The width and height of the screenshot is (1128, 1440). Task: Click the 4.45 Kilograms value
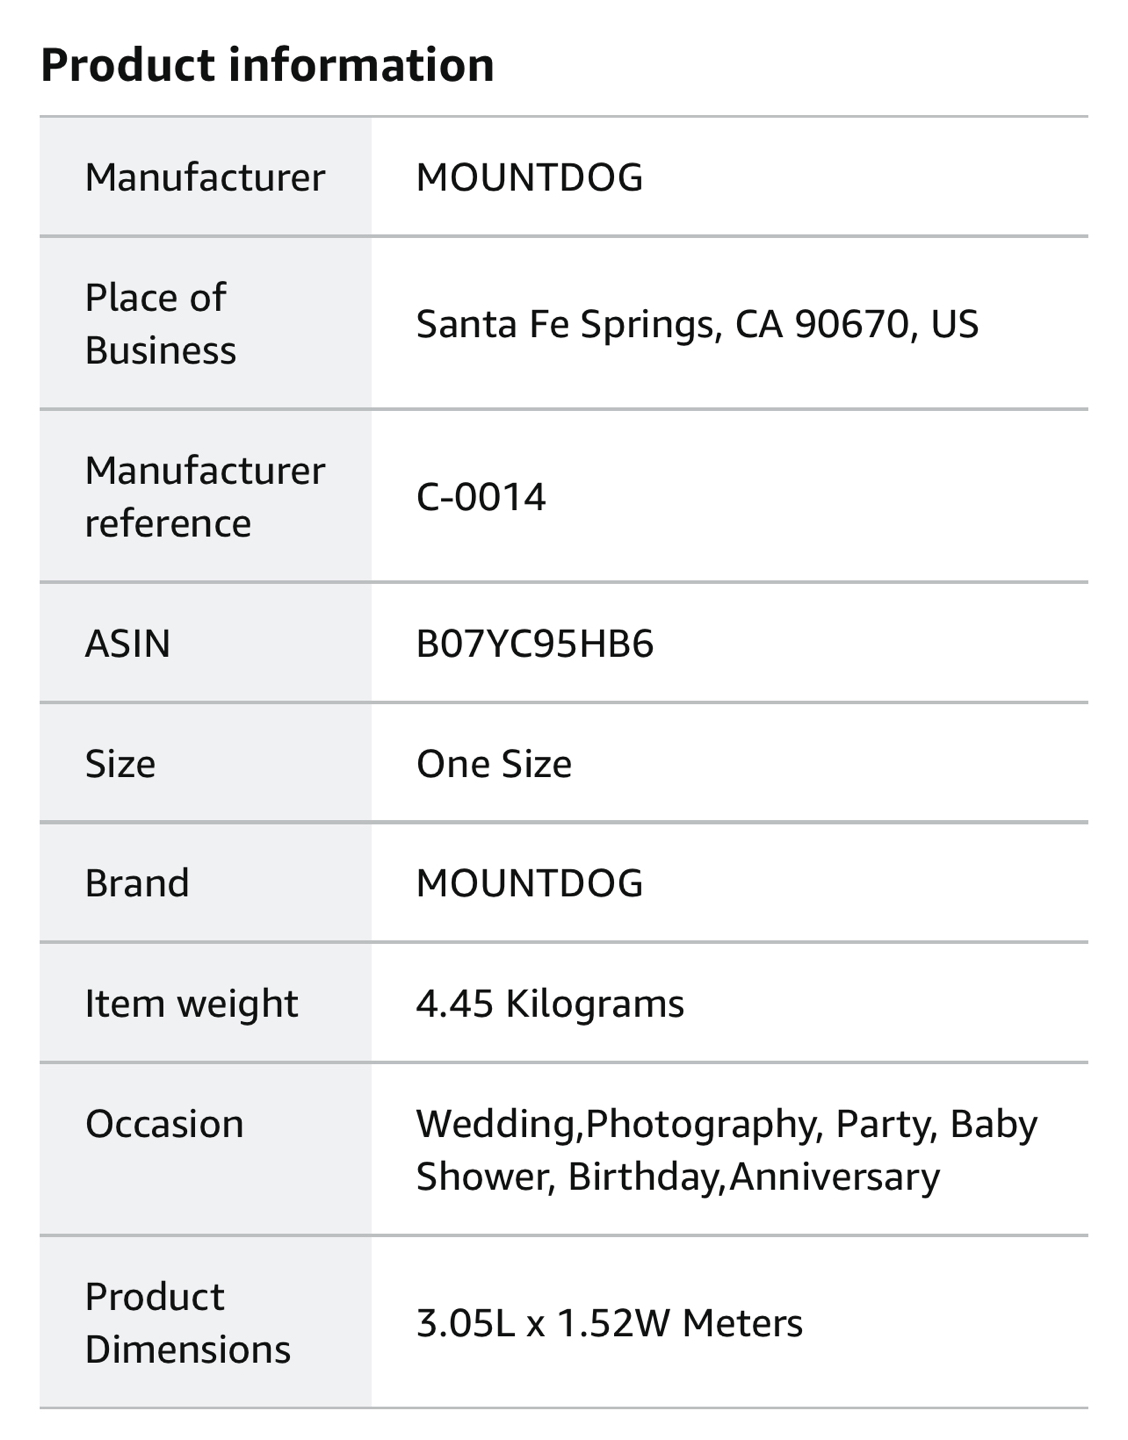(550, 1003)
